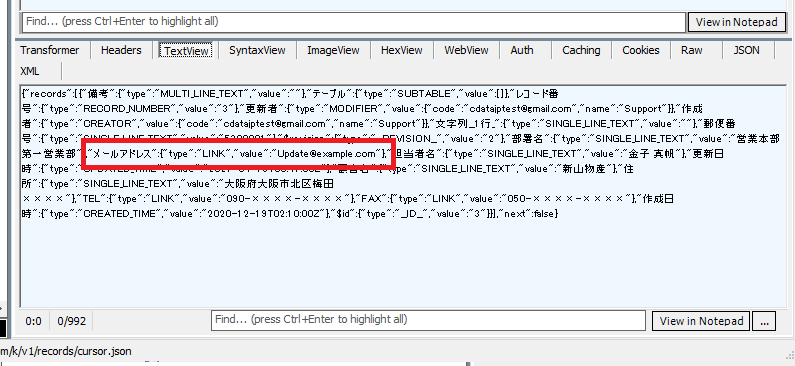795x366 pixels.
Task: Switch to the Raw tab
Action: coord(692,50)
